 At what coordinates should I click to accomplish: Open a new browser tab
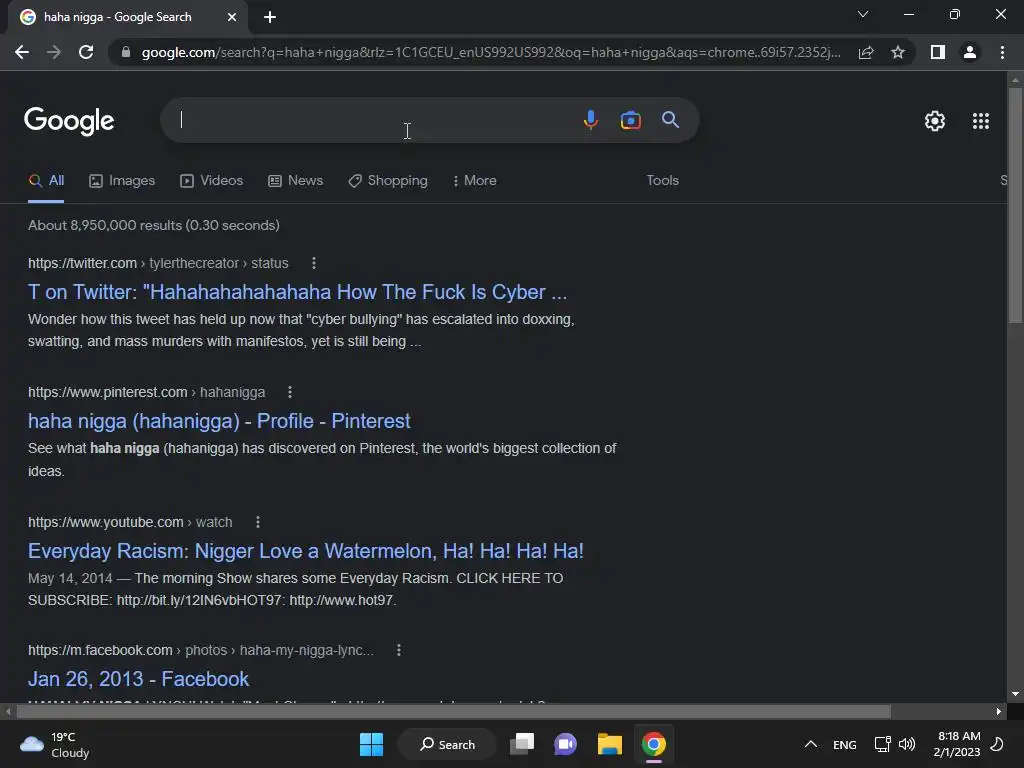coord(270,17)
